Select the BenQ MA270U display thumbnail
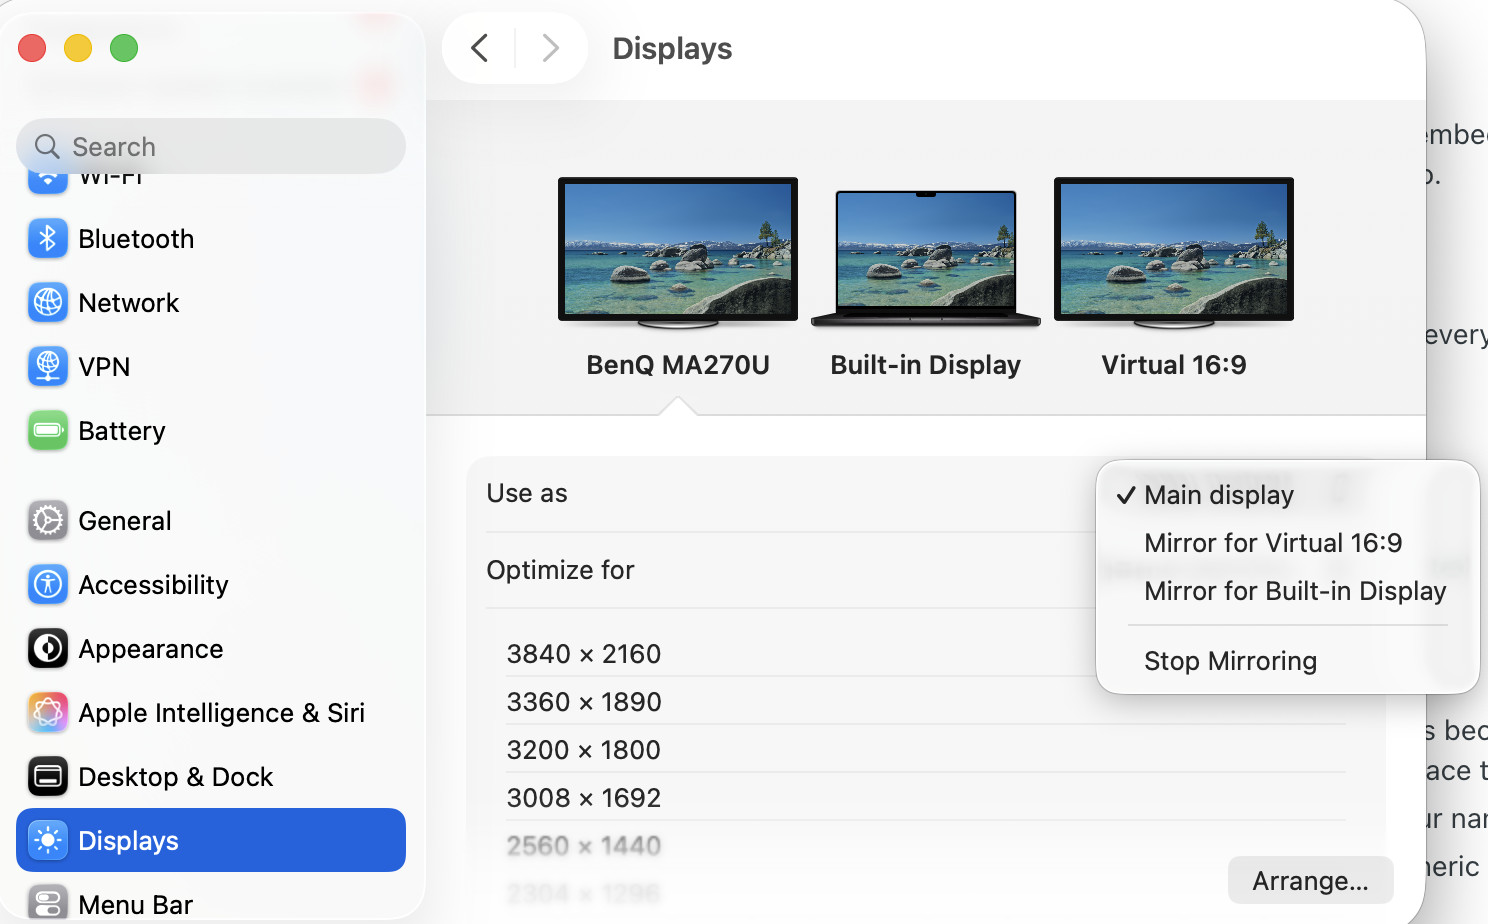The image size is (1488, 924). click(x=678, y=252)
